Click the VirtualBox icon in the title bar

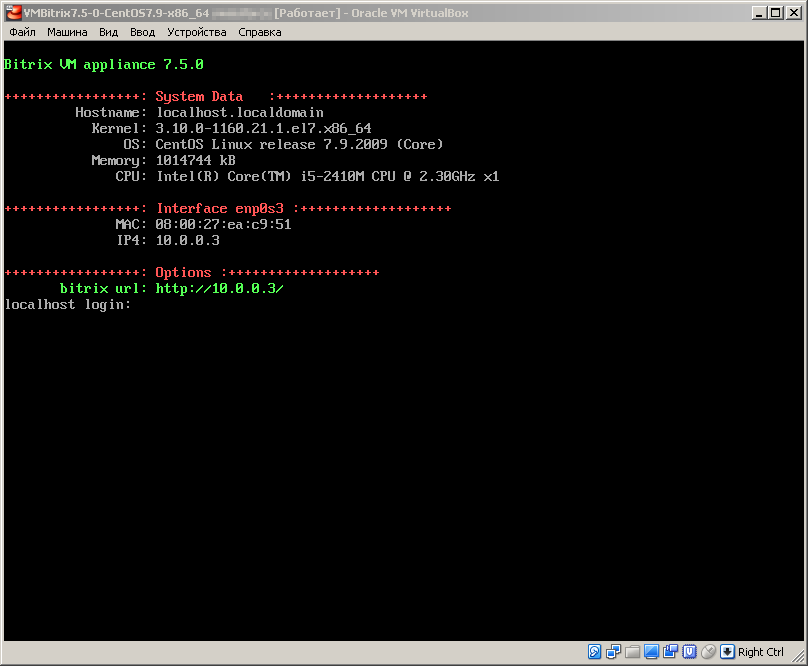point(13,12)
